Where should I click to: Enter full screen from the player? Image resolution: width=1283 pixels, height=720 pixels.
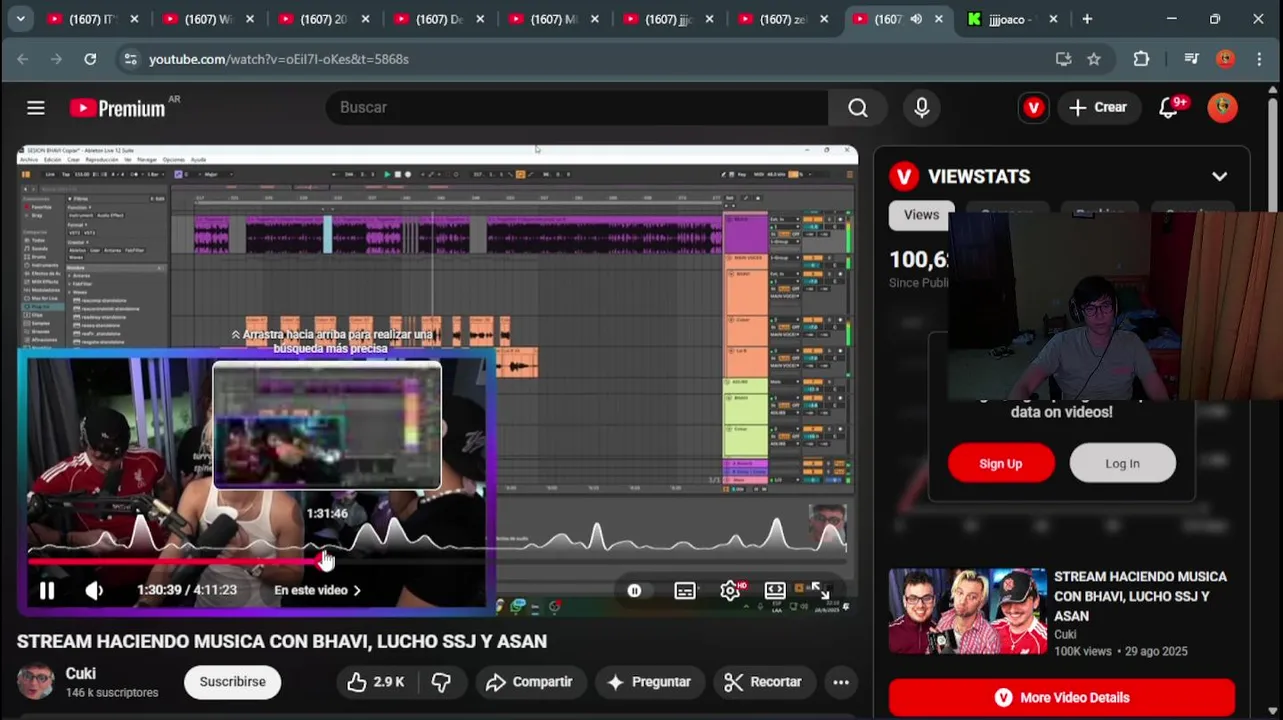(x=820, y=590)
